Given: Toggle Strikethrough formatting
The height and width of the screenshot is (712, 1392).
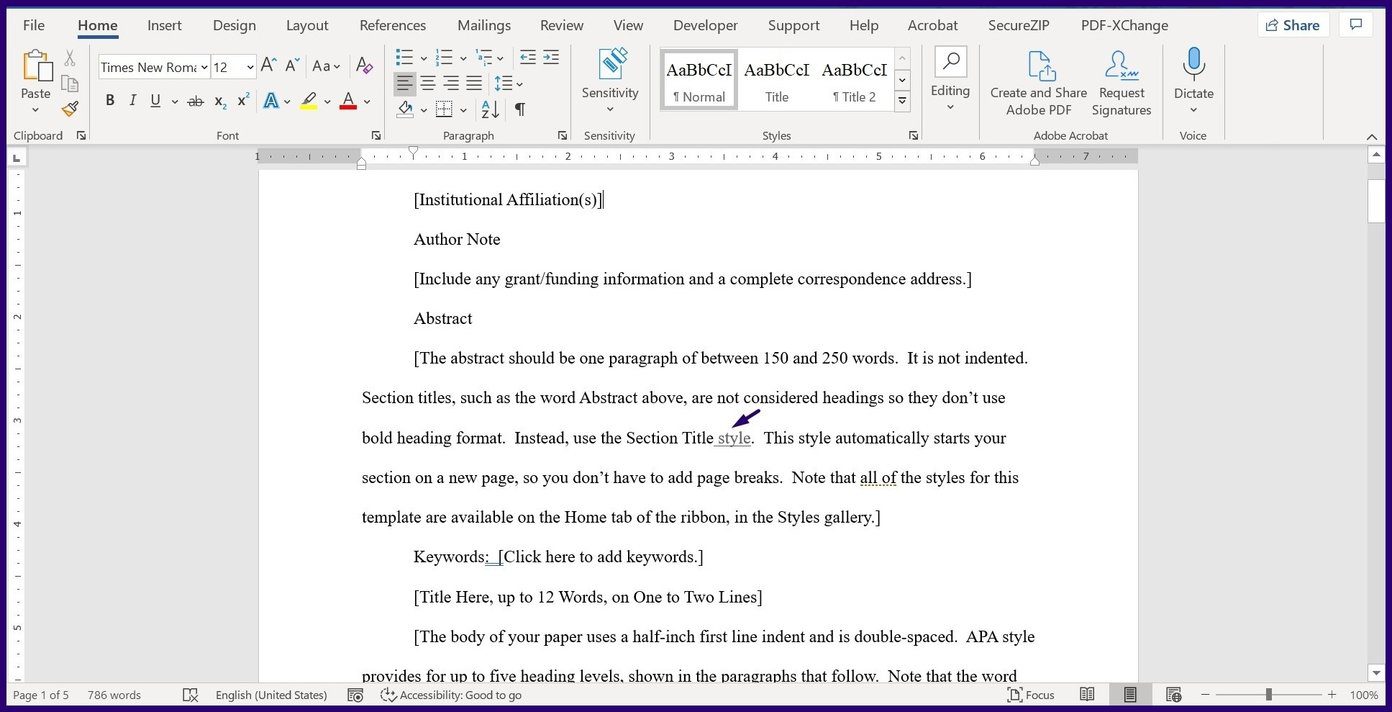Looking at the screenshot, I should coord(195,101).
